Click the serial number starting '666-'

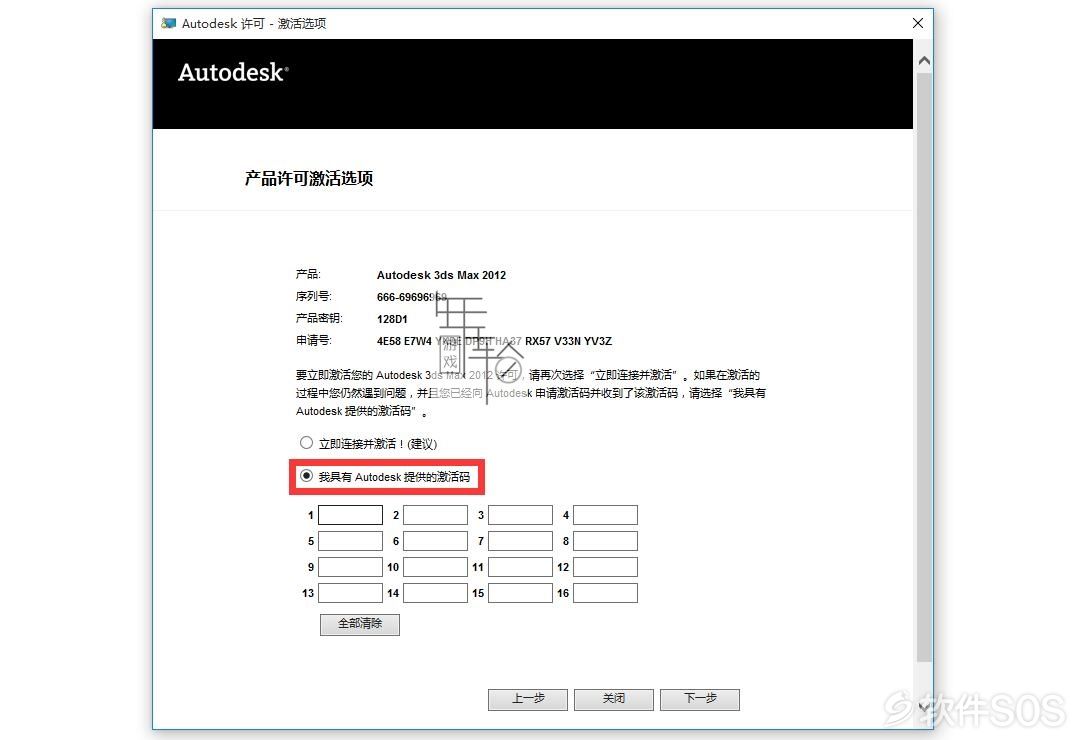coord(412,297)
